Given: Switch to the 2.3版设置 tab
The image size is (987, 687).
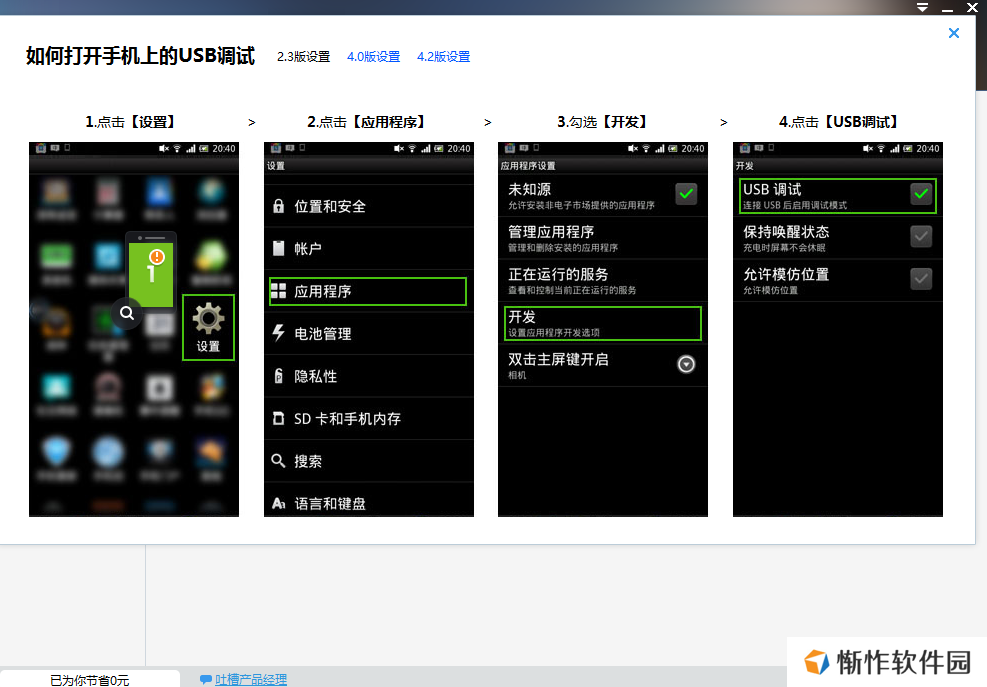Looking at the screenshot, I should [x=303, y=57].
